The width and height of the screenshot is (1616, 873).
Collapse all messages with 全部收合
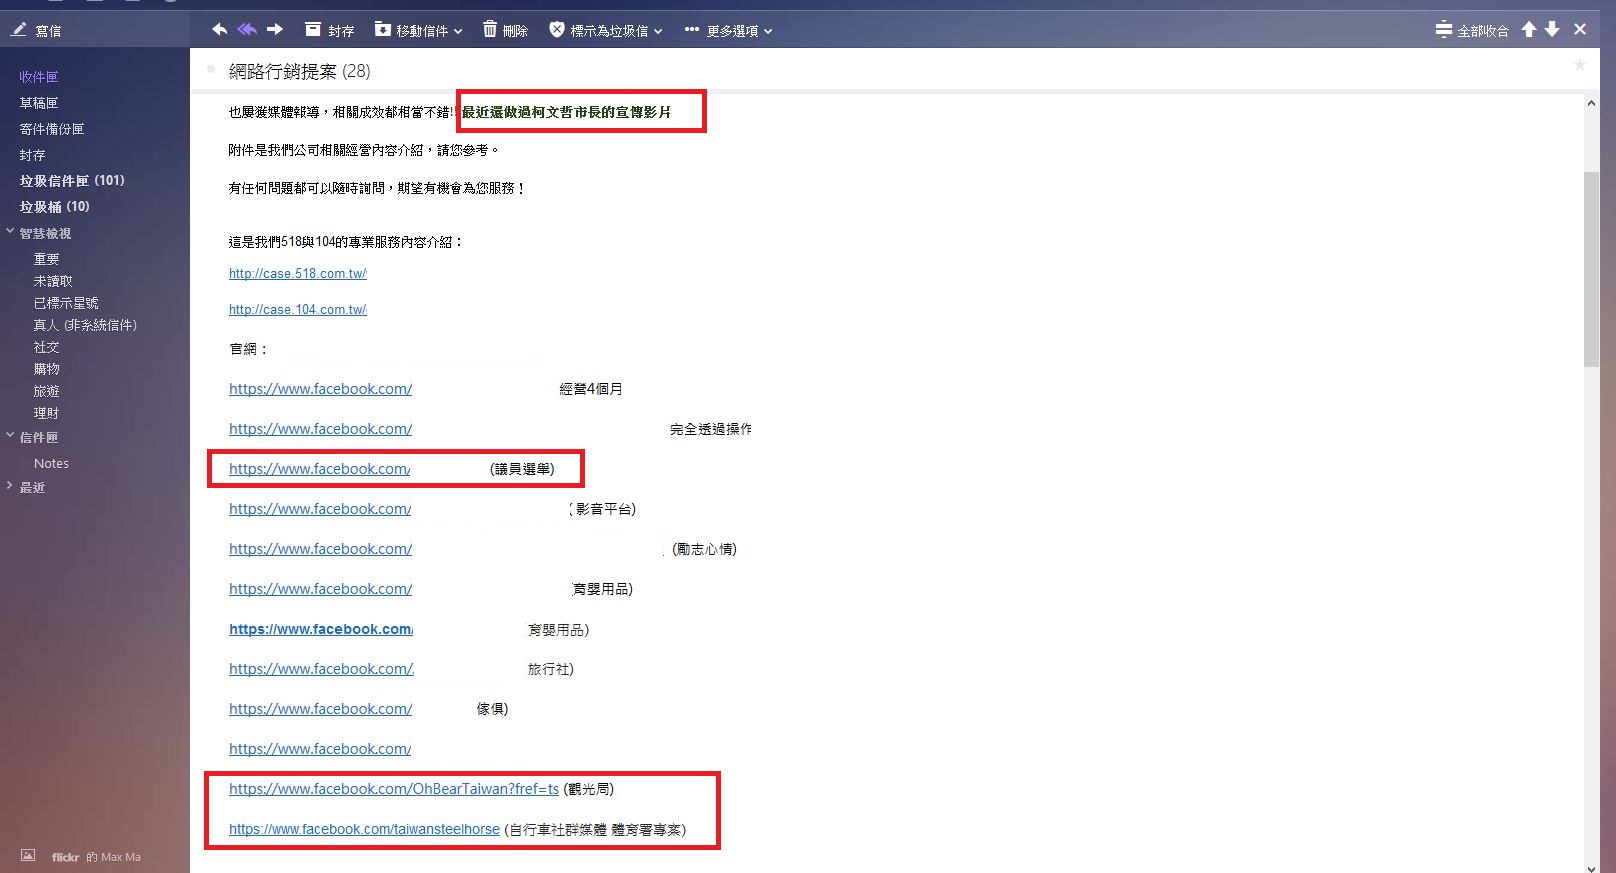coord(1471,30)
